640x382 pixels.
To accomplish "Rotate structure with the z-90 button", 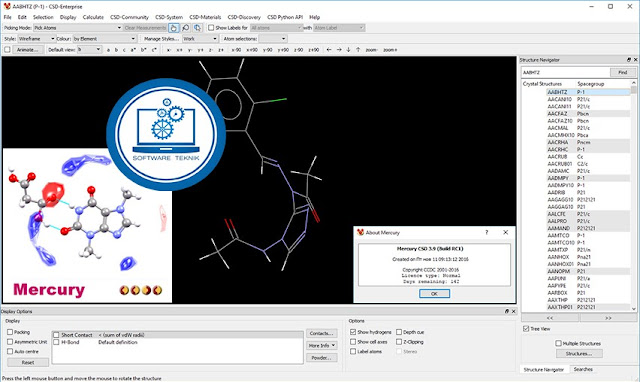I will point(299,50).
